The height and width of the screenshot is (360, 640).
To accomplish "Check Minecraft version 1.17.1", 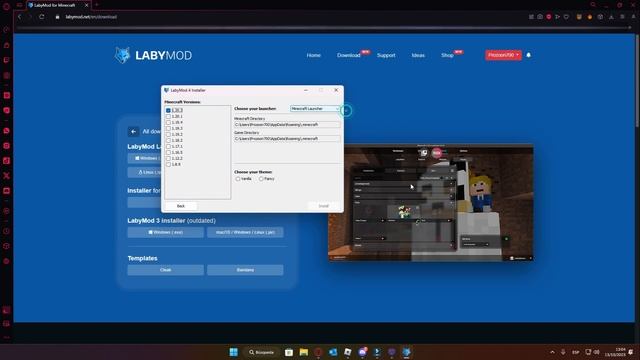I will pos(168,146).
